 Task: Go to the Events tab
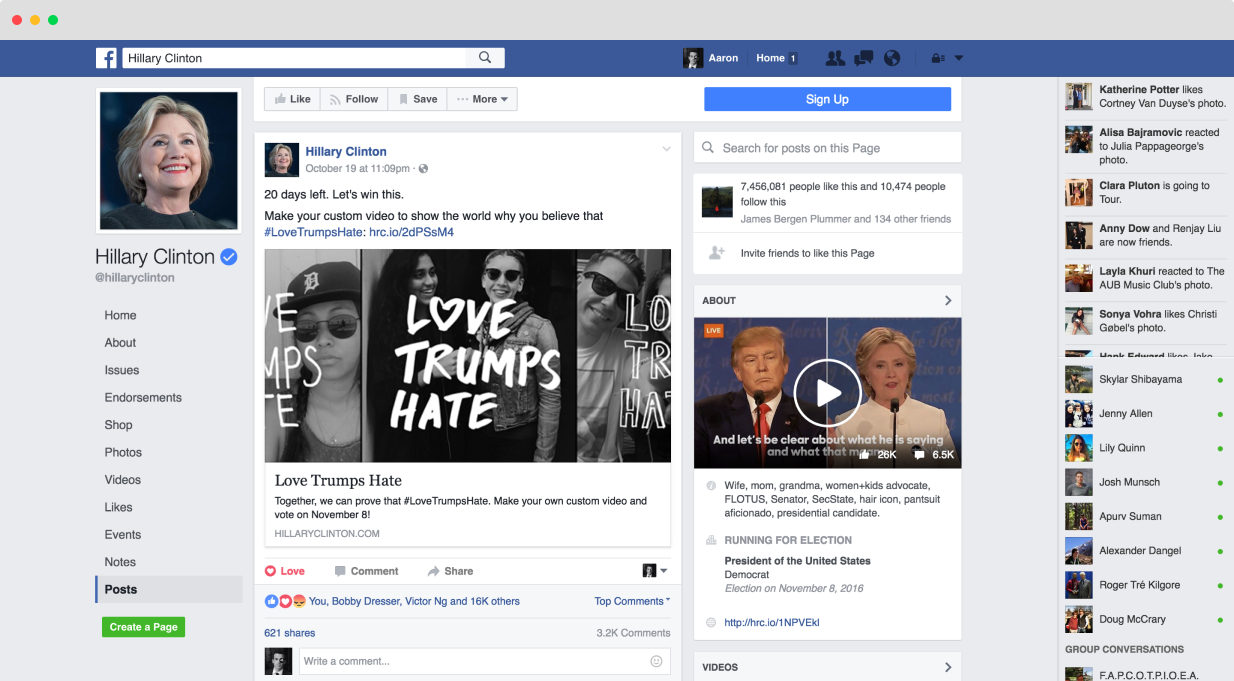123,534
